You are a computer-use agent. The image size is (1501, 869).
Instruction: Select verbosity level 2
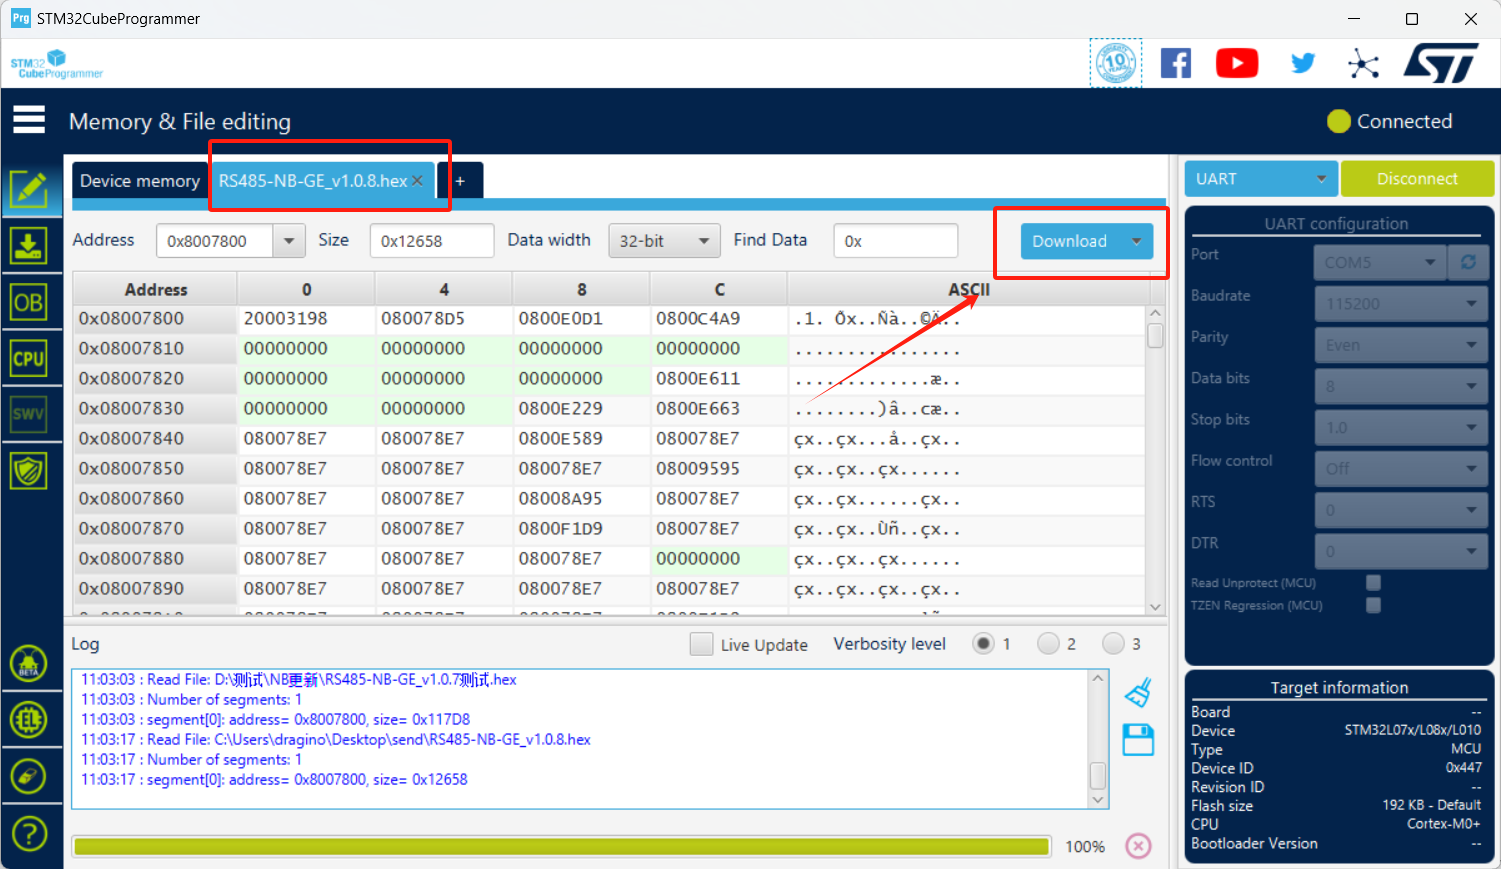tap(1048, 644)
